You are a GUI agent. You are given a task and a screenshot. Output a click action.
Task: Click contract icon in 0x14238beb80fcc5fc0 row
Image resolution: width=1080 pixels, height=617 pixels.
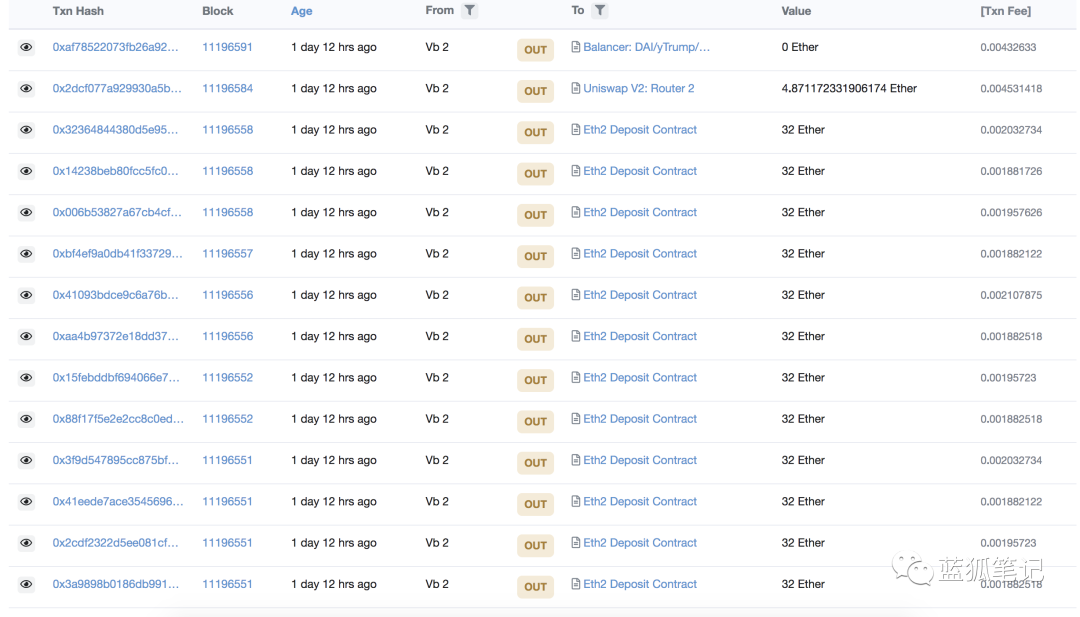pos(575,171)
